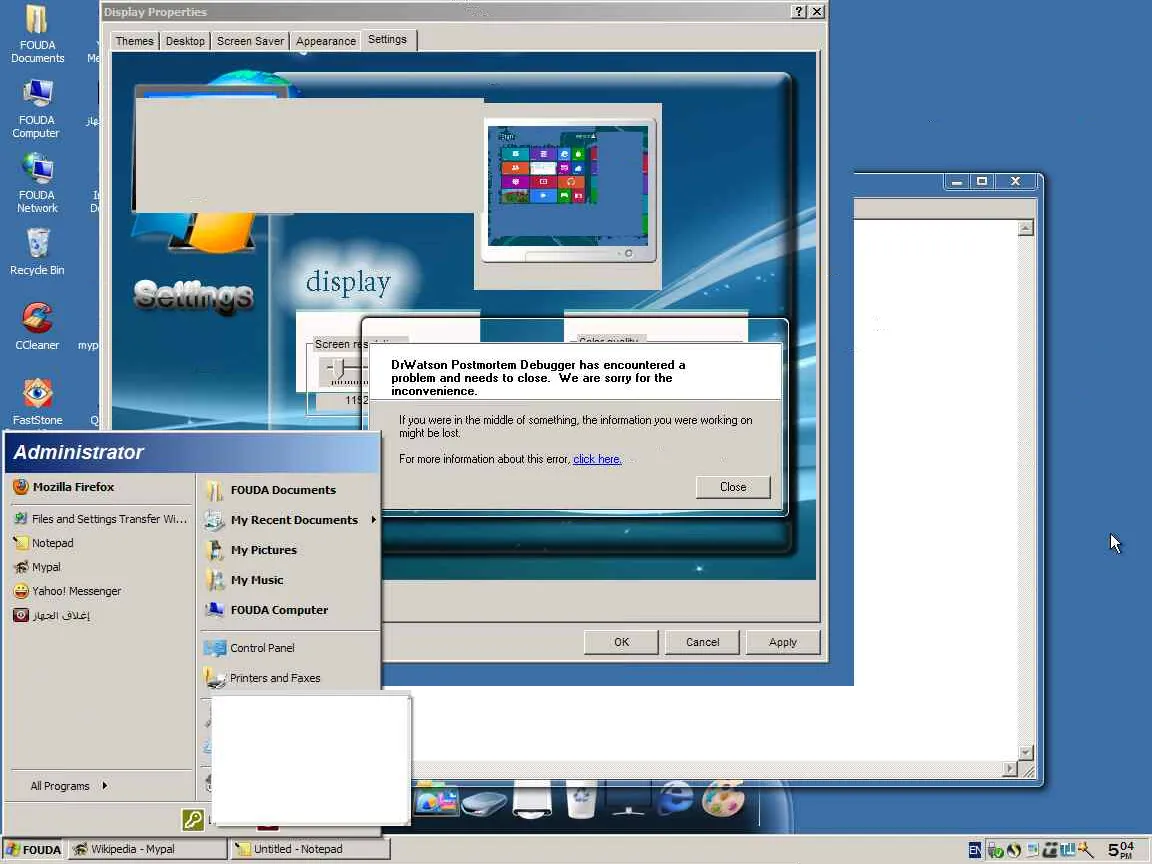The image size is (1152, 864).
Task: Minimize the Notepad window
Action: tap(957, 181)
